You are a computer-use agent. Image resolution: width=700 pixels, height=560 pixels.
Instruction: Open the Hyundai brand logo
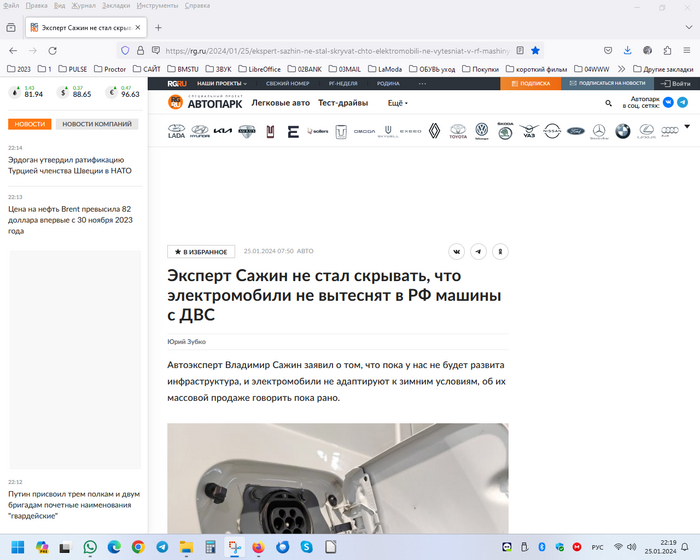(x=200, y=131)
